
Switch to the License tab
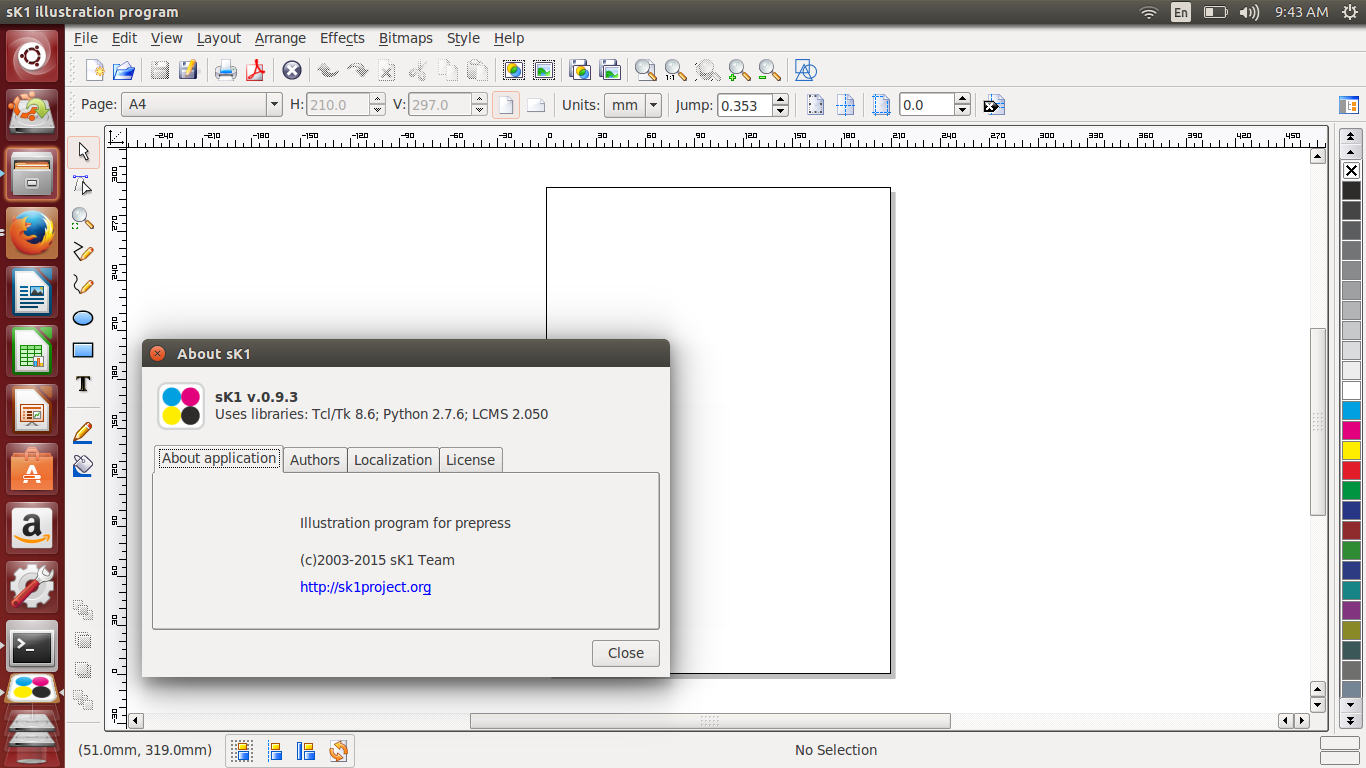pos(470,460)
